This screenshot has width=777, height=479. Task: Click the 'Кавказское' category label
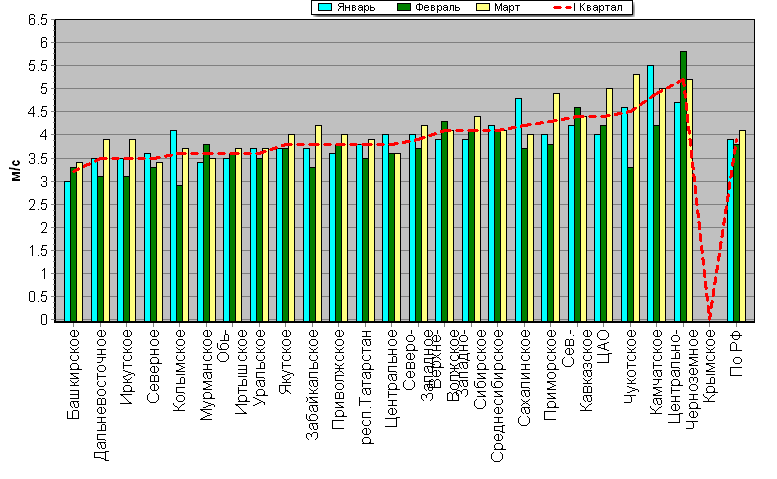click(x=586, y=370)
